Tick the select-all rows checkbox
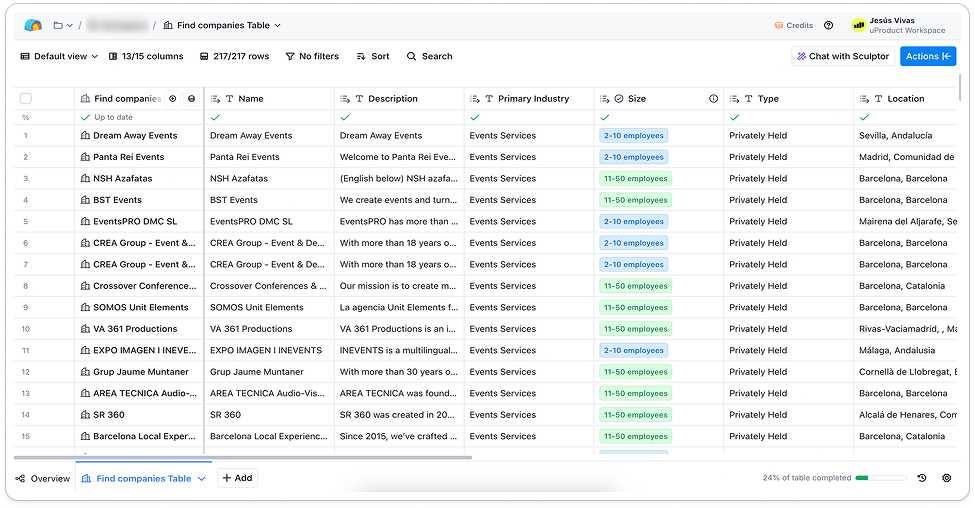Image resolution: width=975 pixels, height=508 pixels. point(25,98)
